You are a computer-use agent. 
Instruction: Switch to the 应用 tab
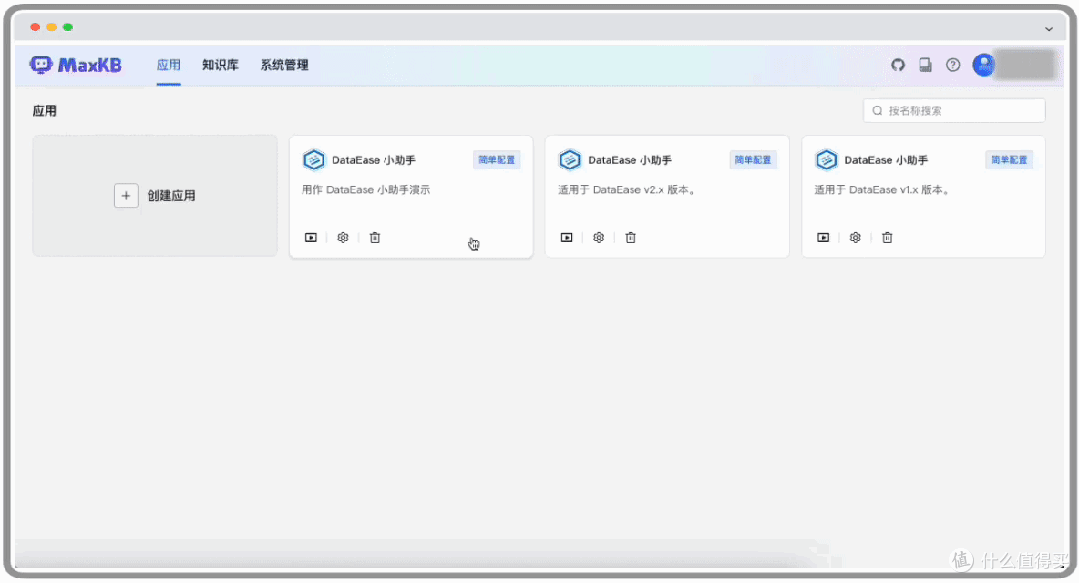click(169, 65)
